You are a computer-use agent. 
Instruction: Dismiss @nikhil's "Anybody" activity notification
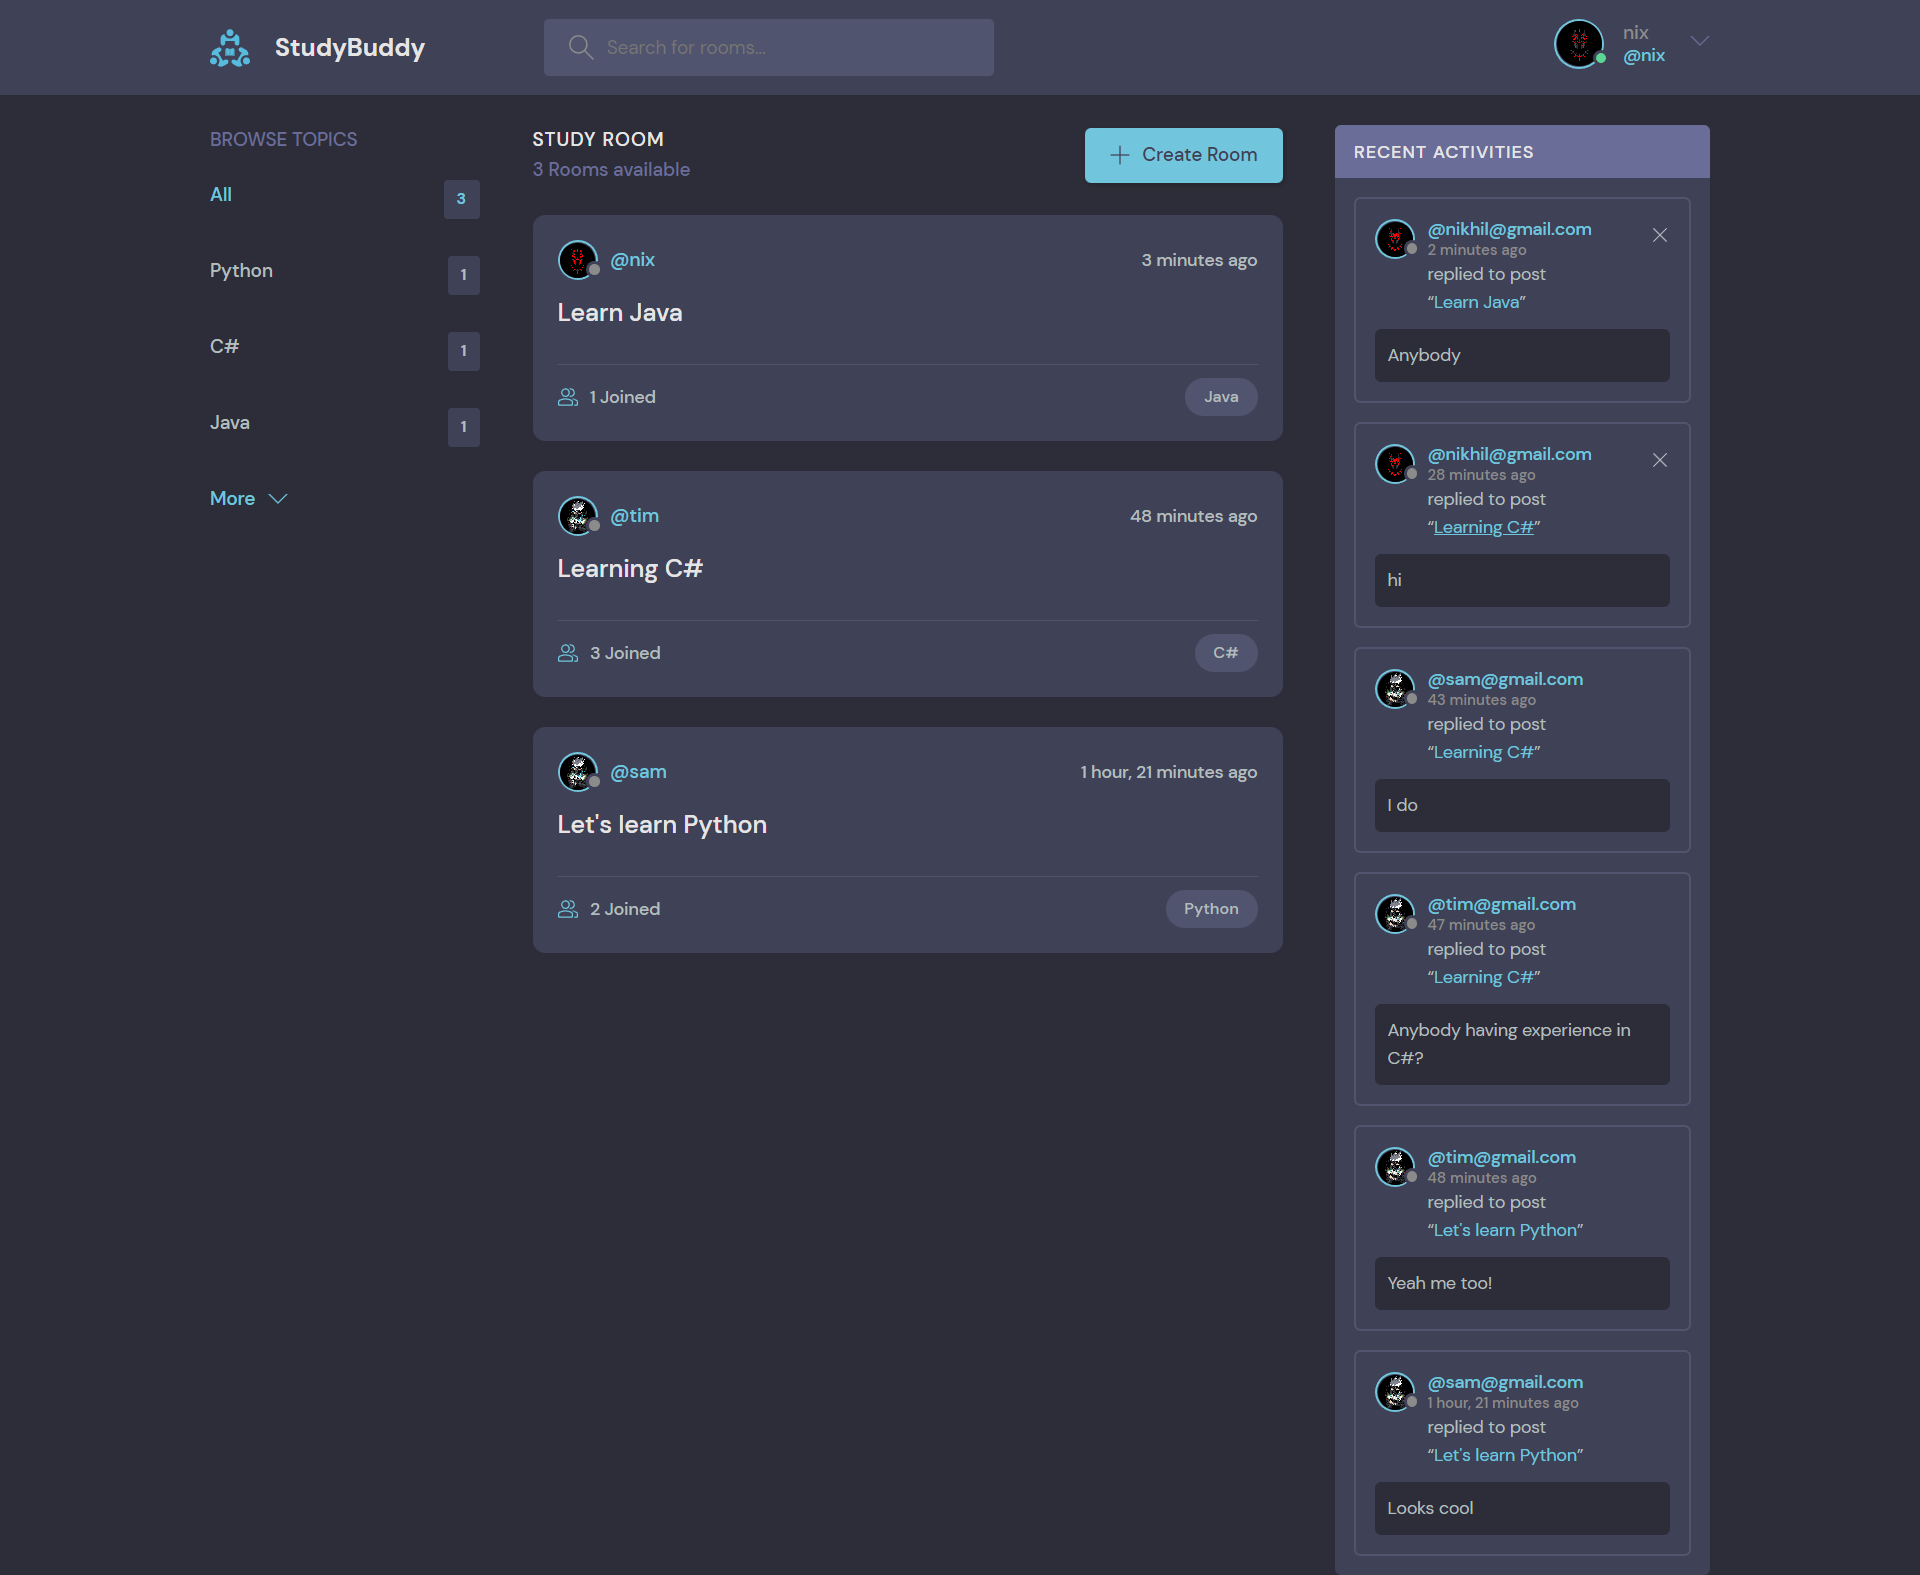click(1660, 235)
